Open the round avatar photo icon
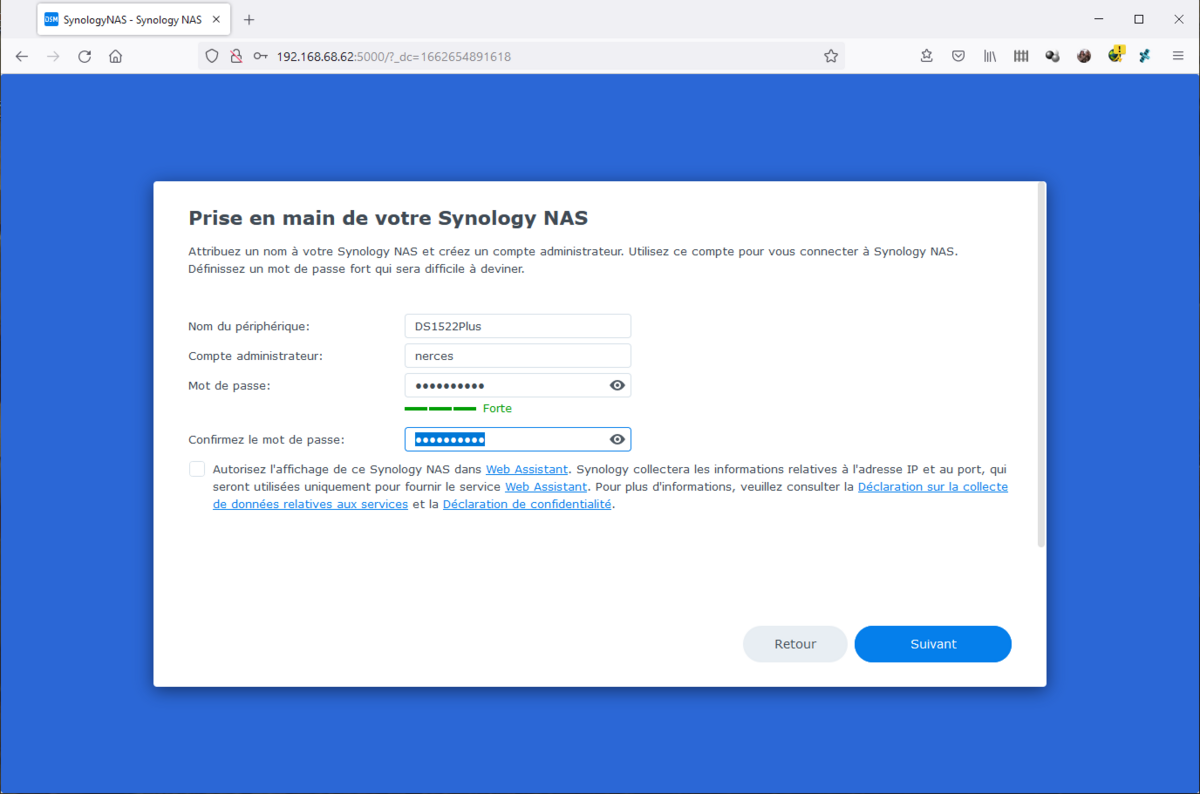 tap(1084, 57)
